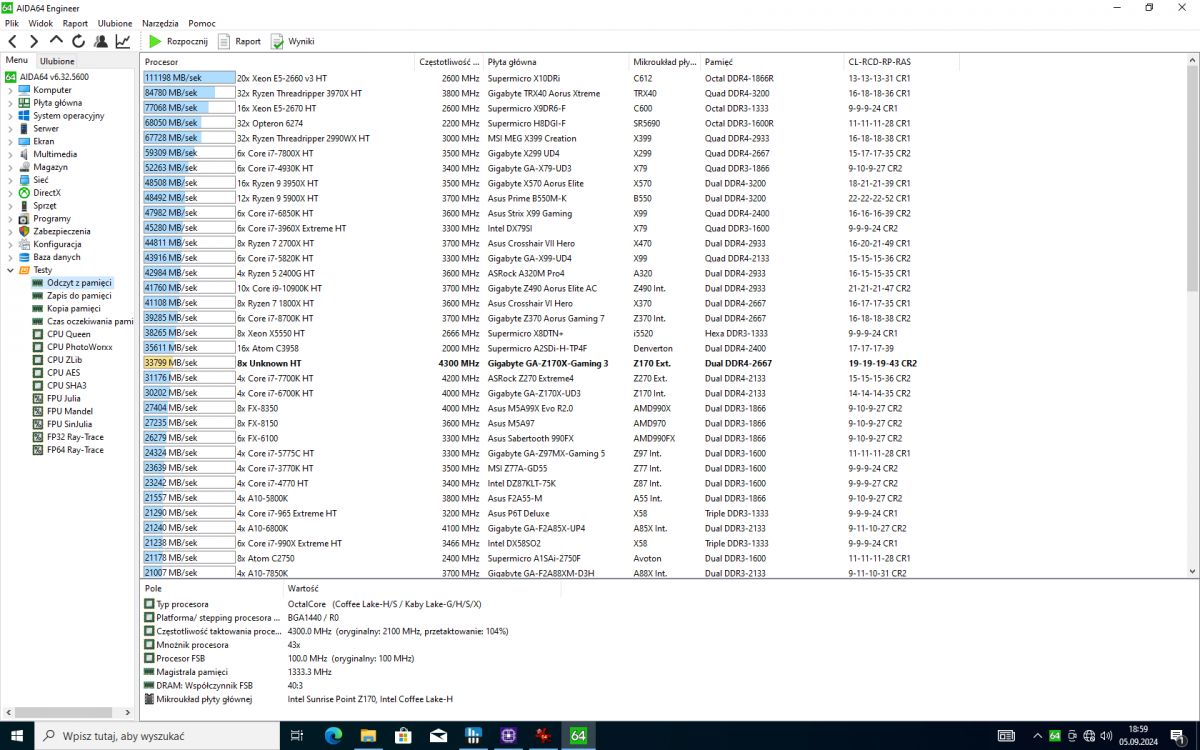This screenshot has height=750, width=1200.
Task: Start the benchmark with Rozpocznij
Action: pyautogui.click(x=178, y=41)
